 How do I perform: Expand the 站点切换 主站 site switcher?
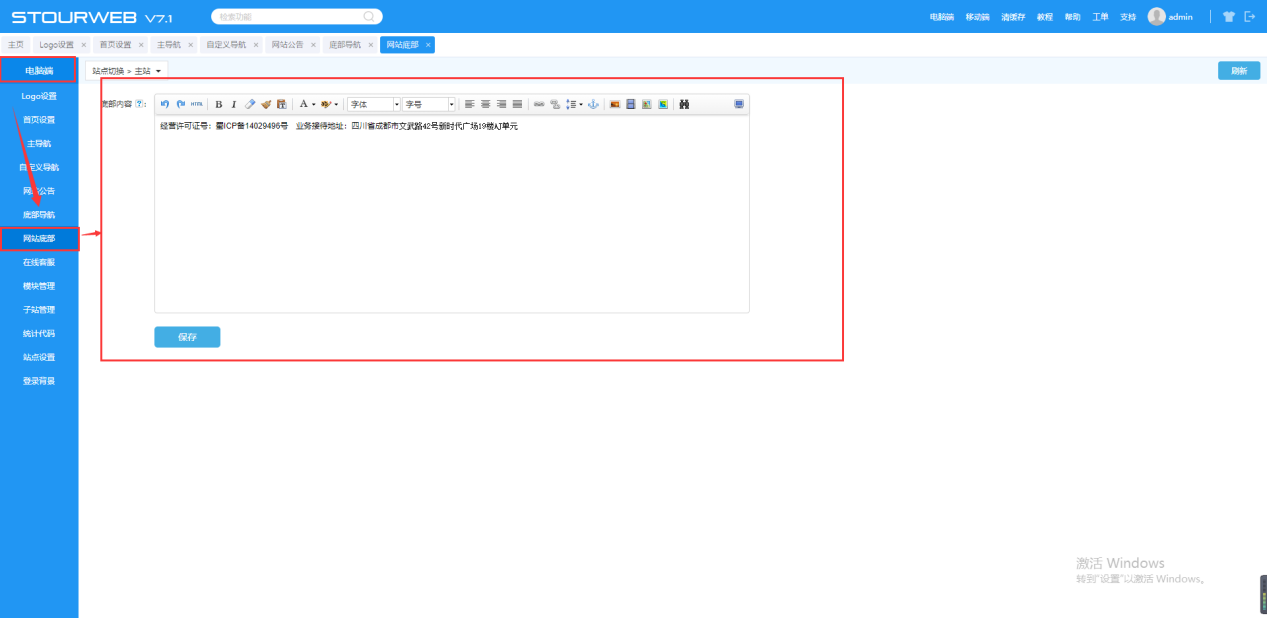coord(127,71)
